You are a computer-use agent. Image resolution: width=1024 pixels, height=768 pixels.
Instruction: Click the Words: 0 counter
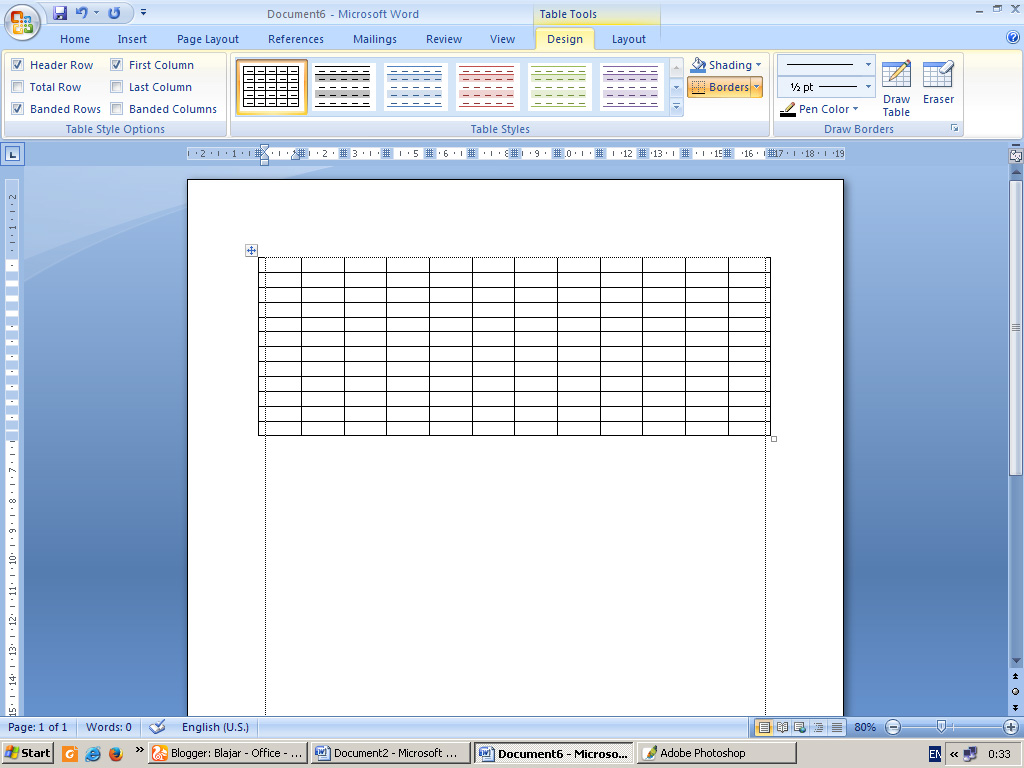coord(107,727)
